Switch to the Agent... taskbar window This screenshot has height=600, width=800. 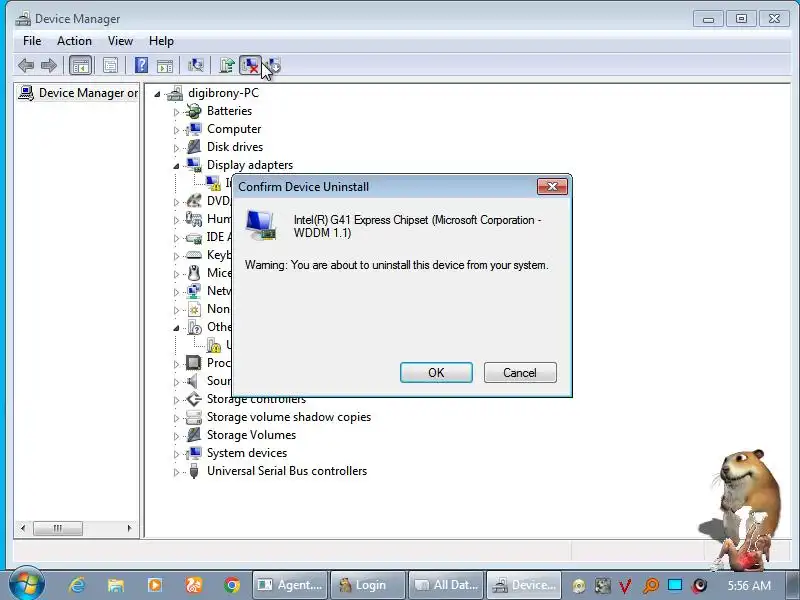pos(290,585)
